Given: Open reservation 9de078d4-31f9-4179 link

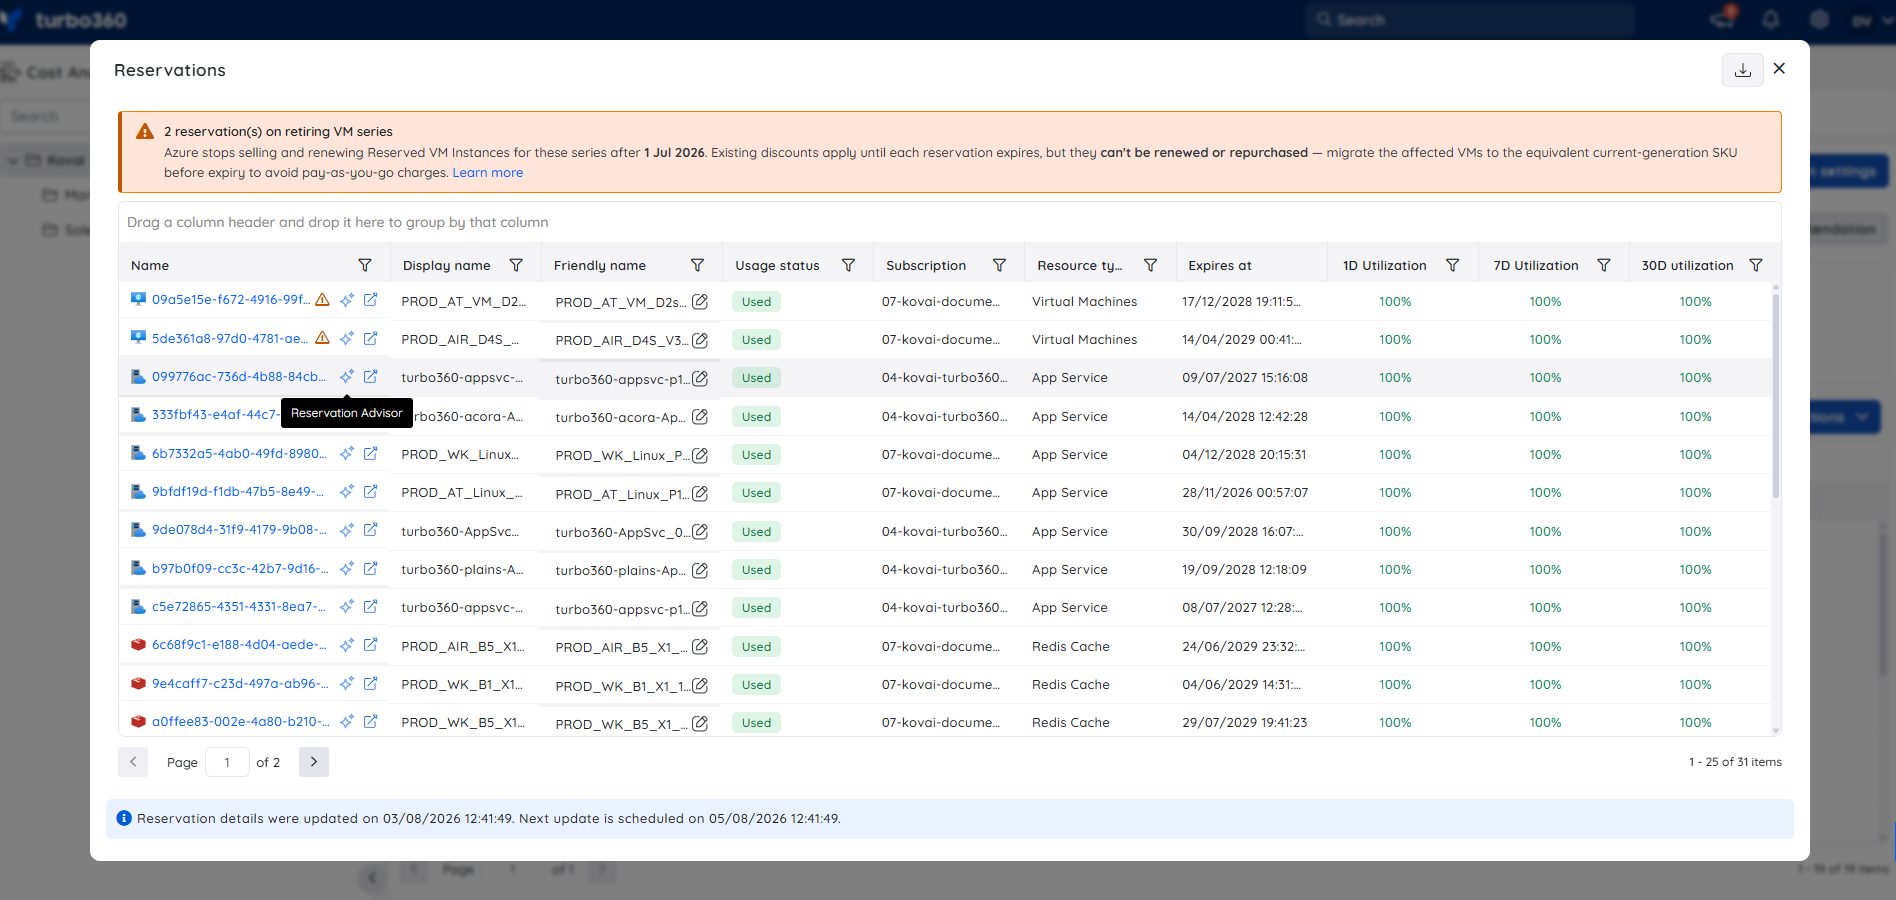Looking at the screenshot, I should point(239,530).
